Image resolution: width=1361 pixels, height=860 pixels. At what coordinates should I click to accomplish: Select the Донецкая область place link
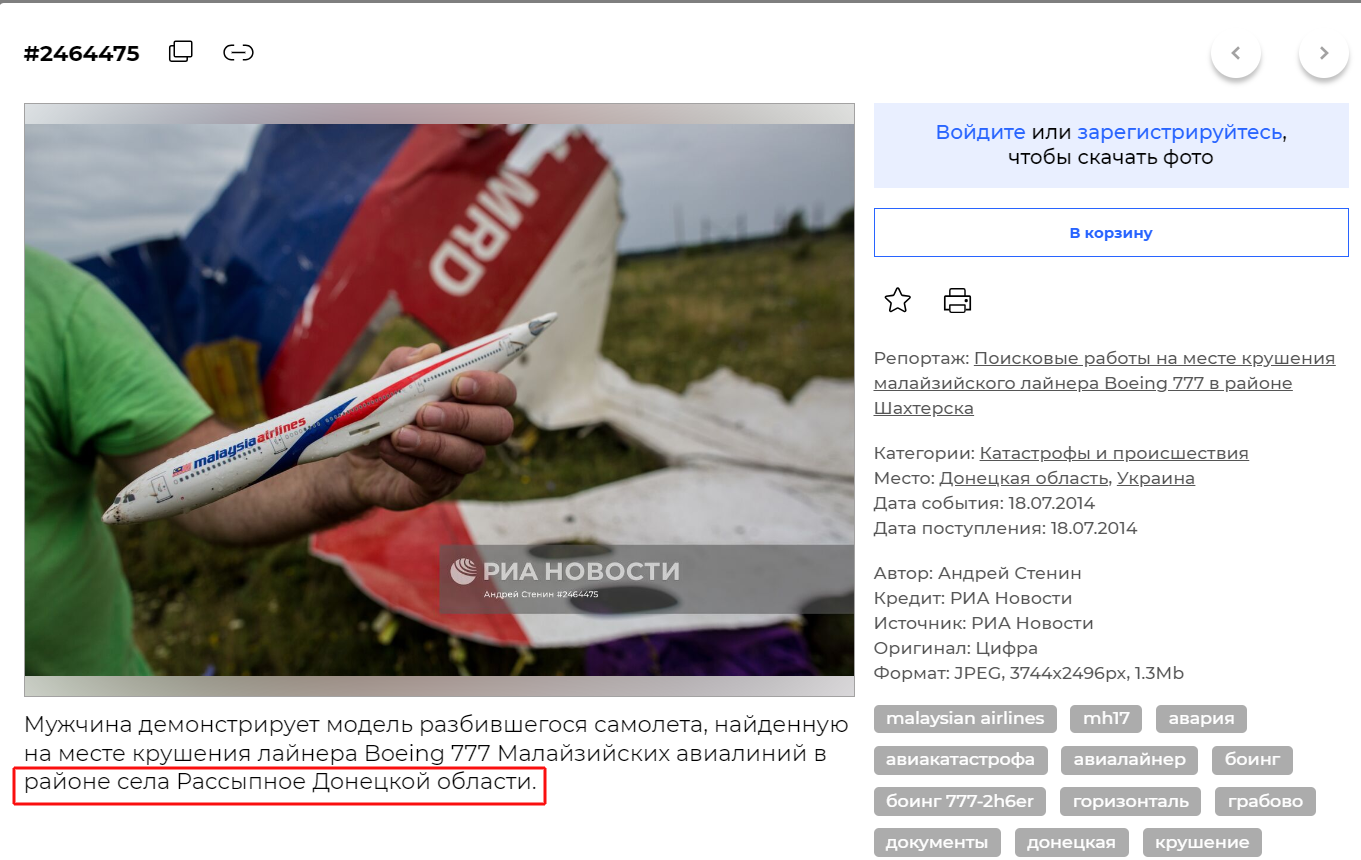coord(1023,478)
